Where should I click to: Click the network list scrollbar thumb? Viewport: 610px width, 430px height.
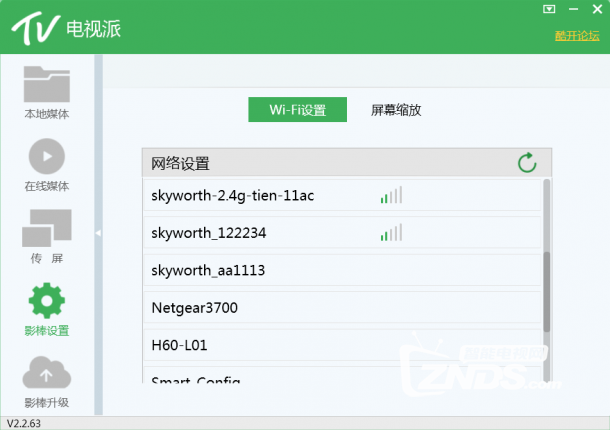[x=547, y=292]
